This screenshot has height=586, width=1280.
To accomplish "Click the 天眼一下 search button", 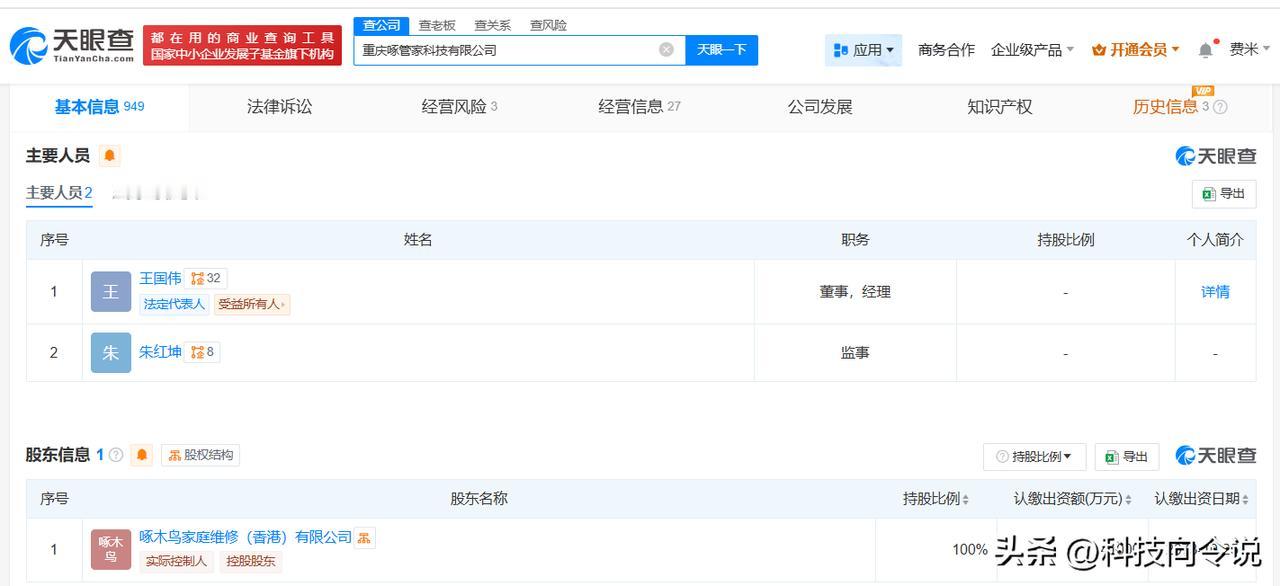I will coord(721,50).
